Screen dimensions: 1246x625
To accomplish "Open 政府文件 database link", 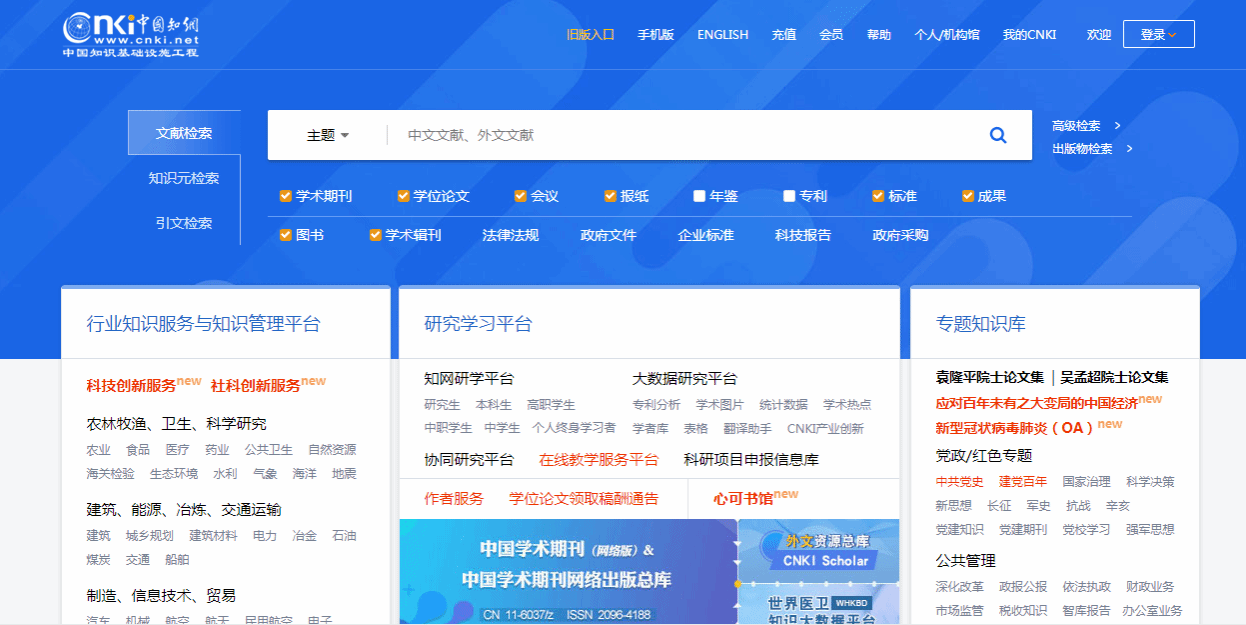I will (x=608, y=235).
